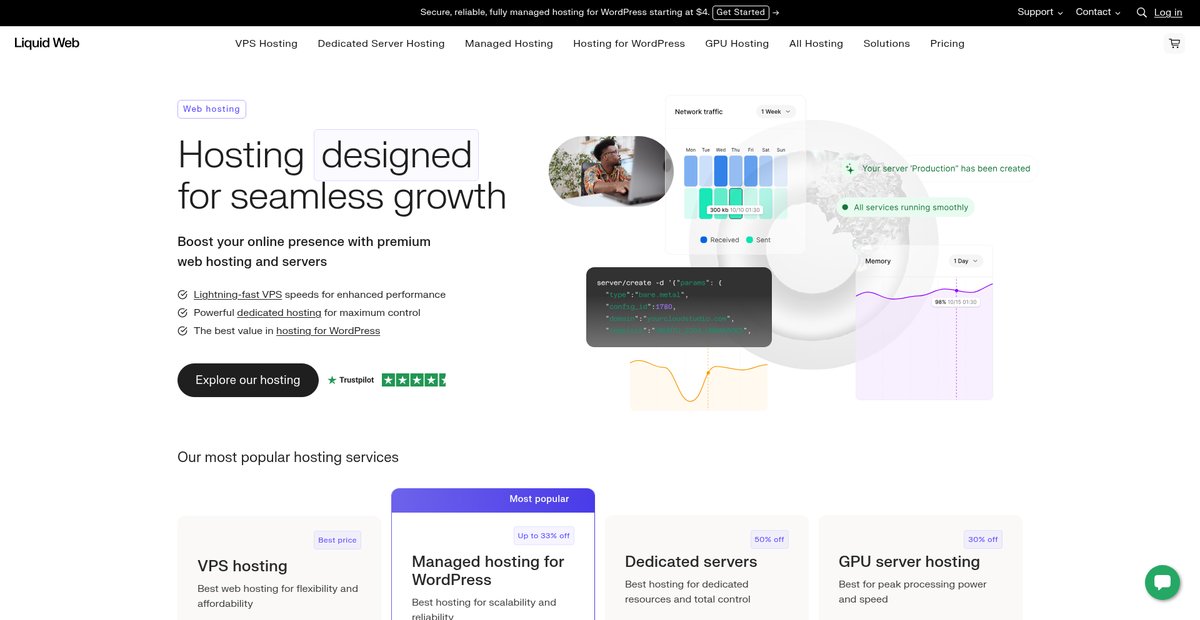
Task: Open GPU Hosting menu
Action: pyautogui.click(x=737, y=44)
